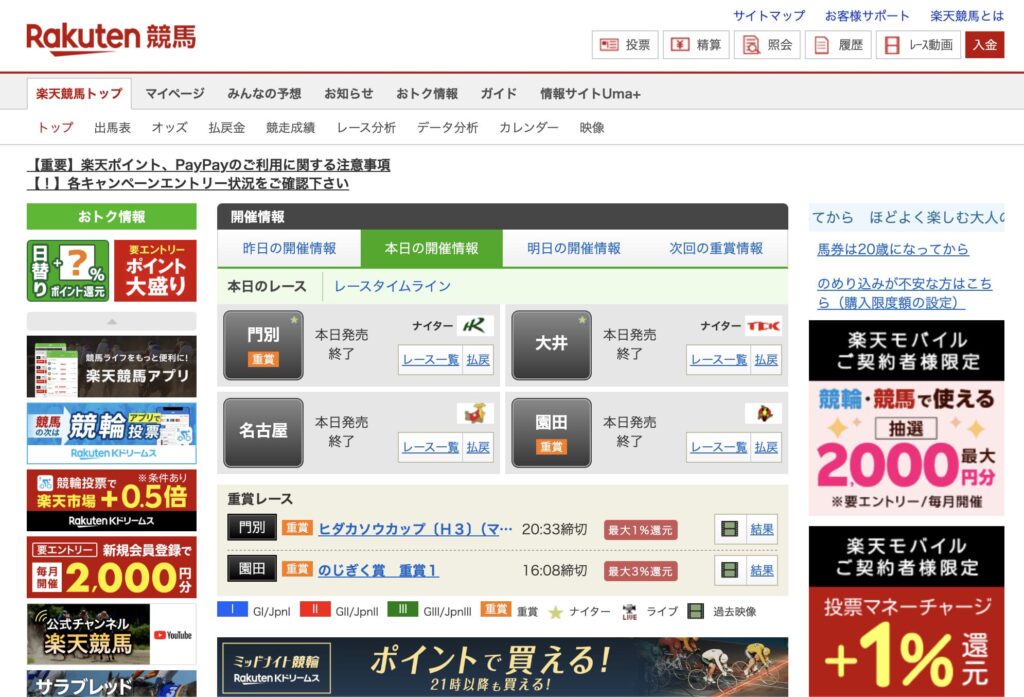
Task: Open the 精算 settlement button
Action: tap(696, 45)
